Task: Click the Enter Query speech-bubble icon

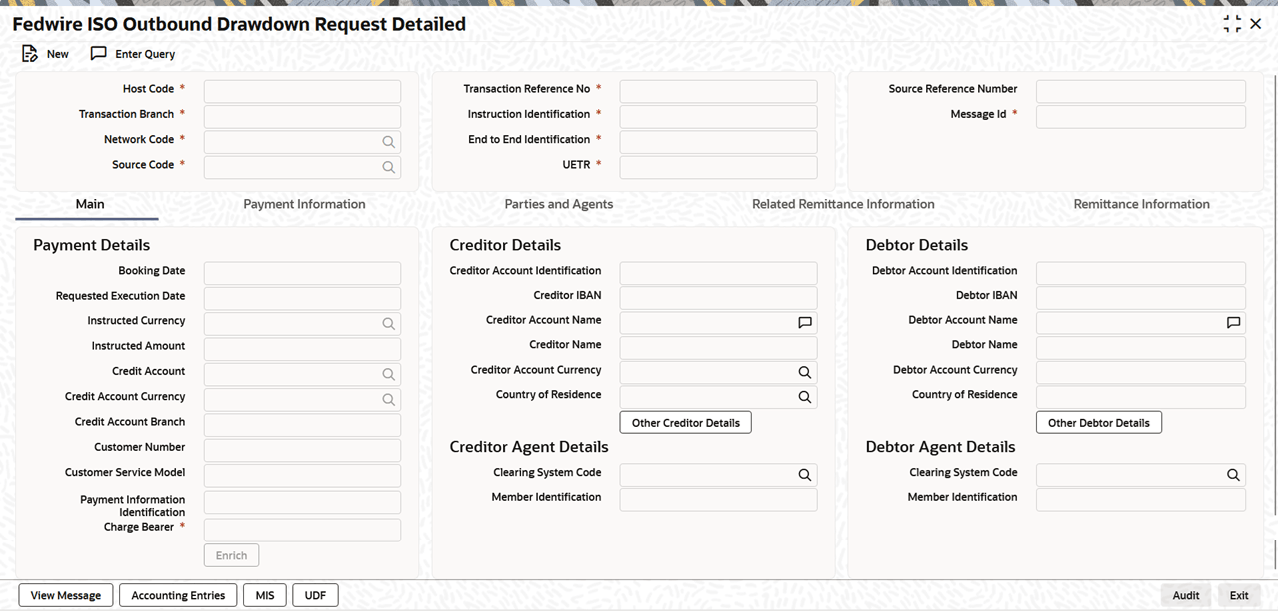Action: (x=98, y=54)
